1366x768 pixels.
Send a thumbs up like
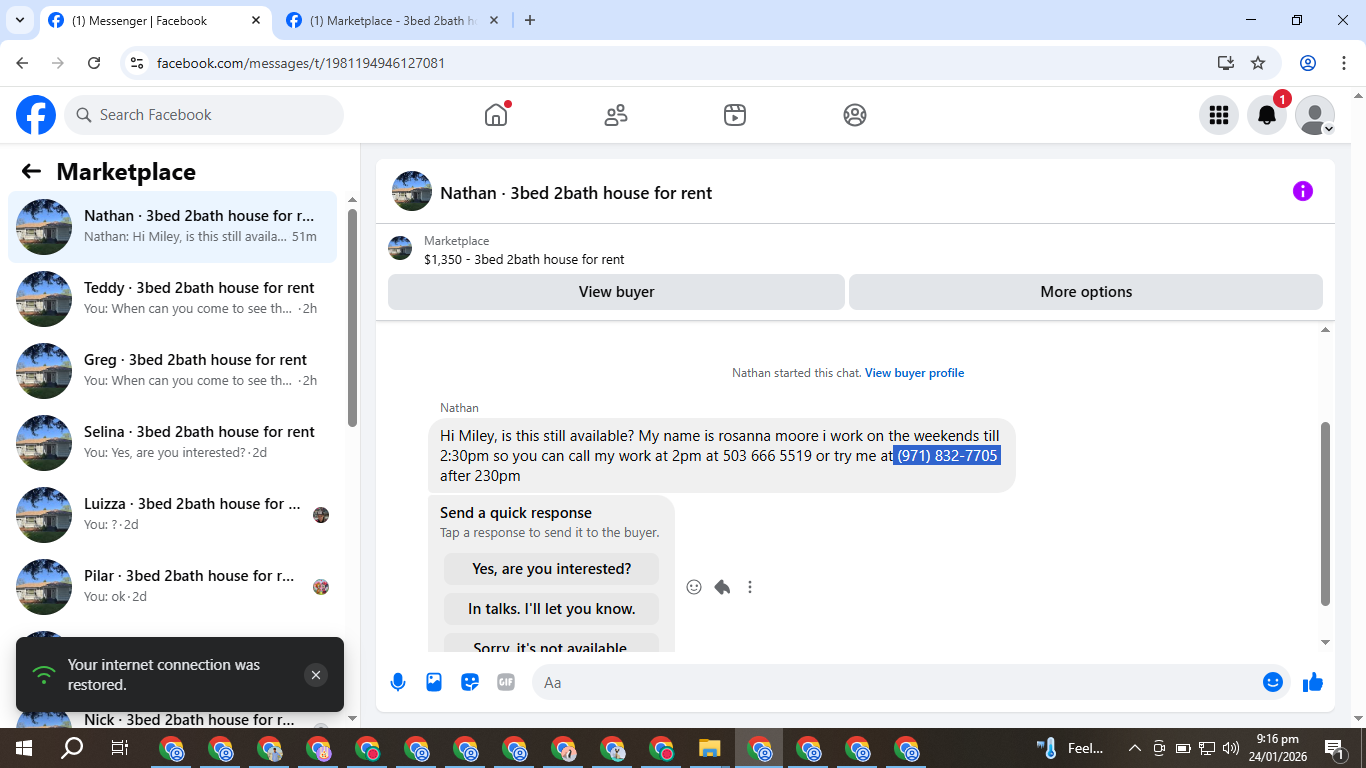point(1313,682)
